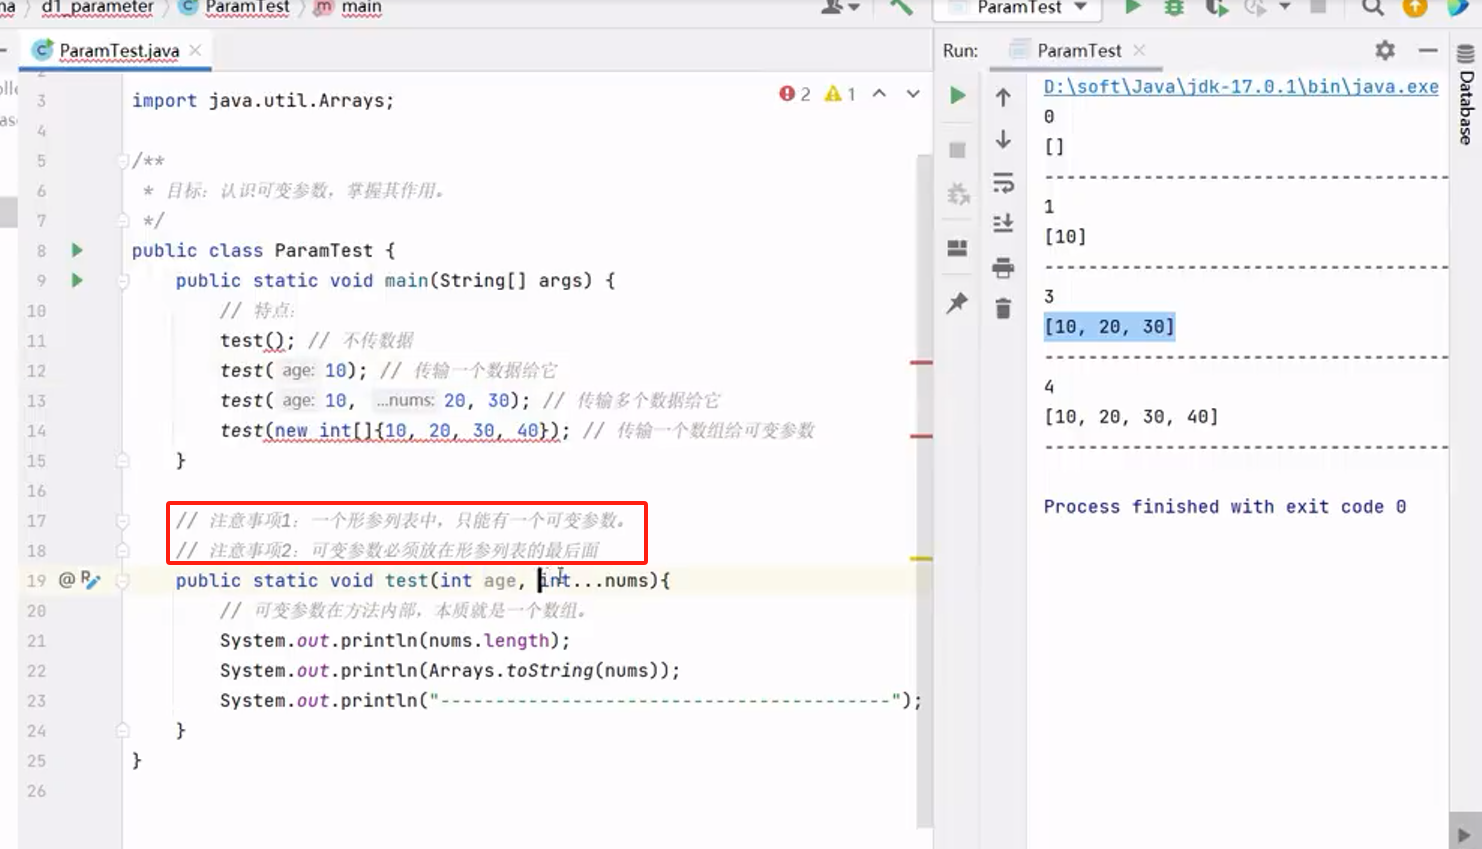Print the console output

tap(1003, 267)
